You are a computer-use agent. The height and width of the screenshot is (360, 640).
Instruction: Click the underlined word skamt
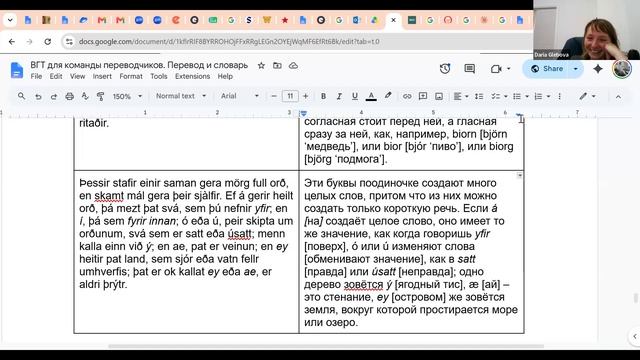coord(109,196)
